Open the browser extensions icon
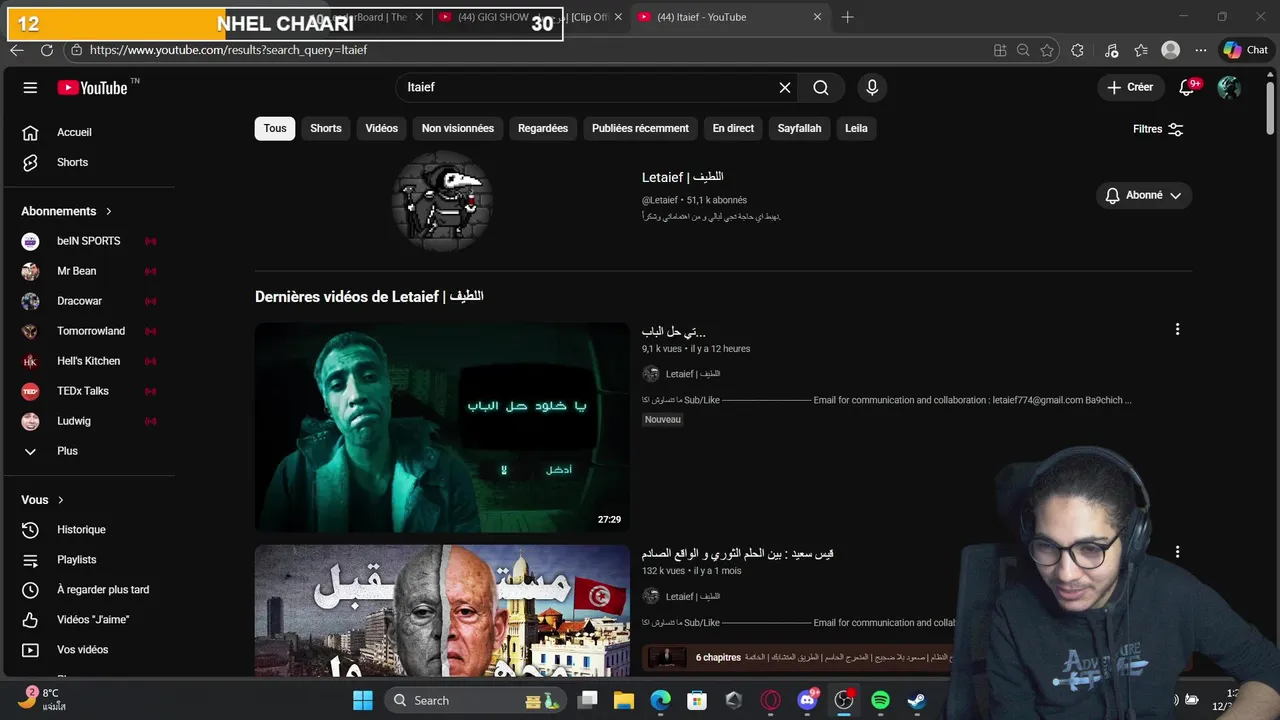1280x720 pixels. click(1077, 50)
